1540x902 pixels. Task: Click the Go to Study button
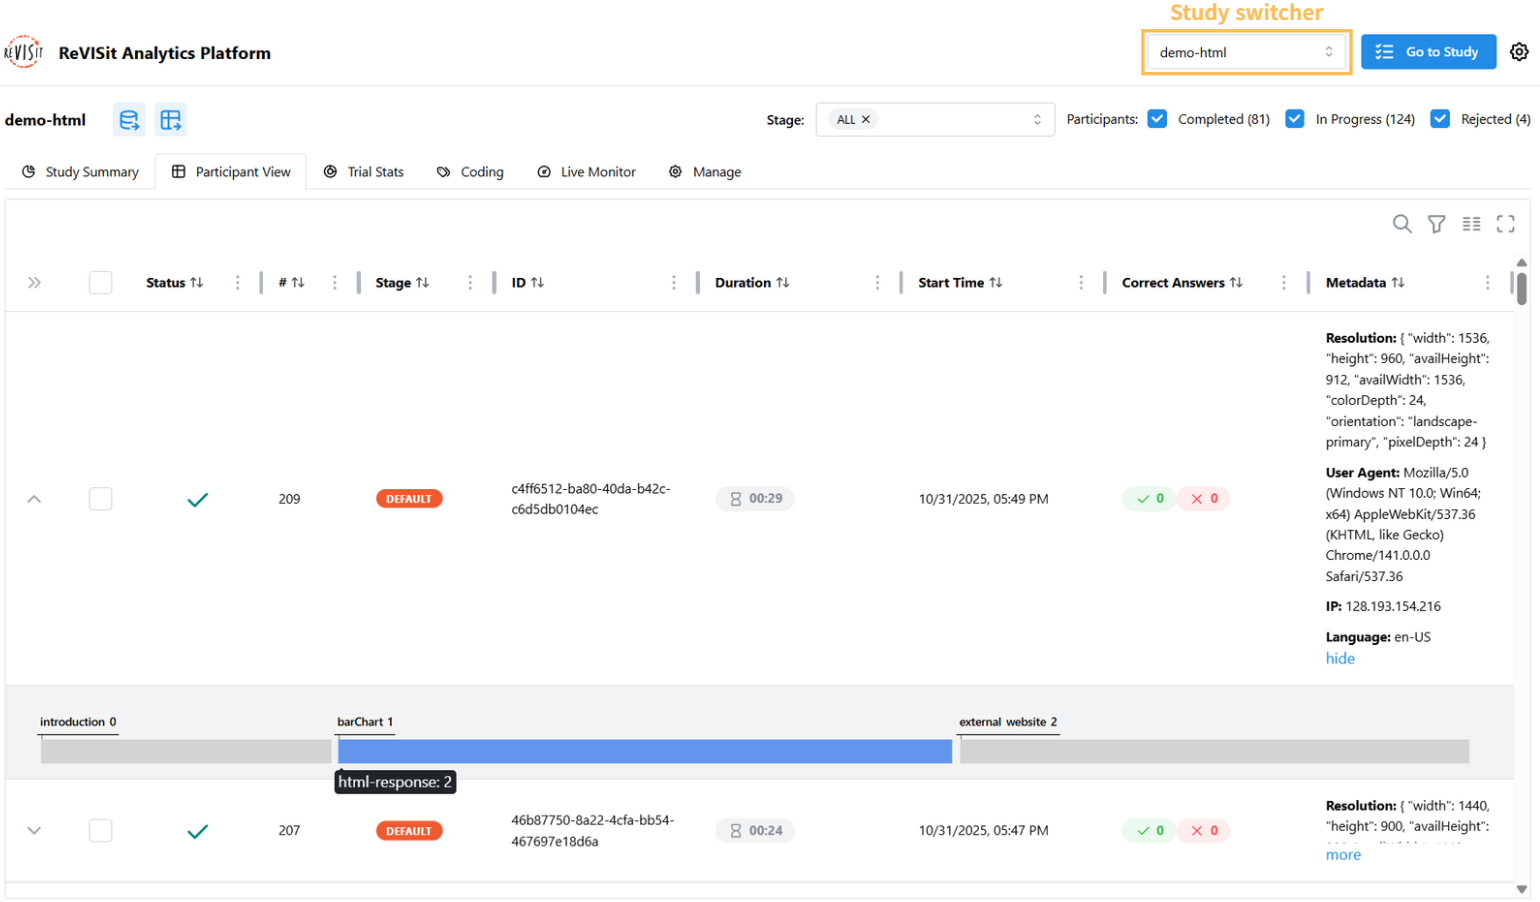pyautogui.click(x=1428, y=52)
